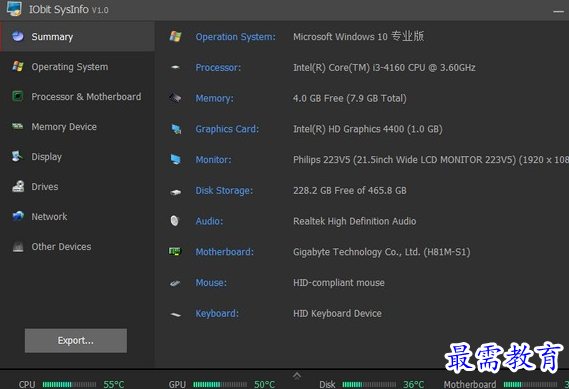Image resolution: width=569 pixels, height=389 pixels.
Task: Click the graphics card icon in summary row
Action: (176, 129)
